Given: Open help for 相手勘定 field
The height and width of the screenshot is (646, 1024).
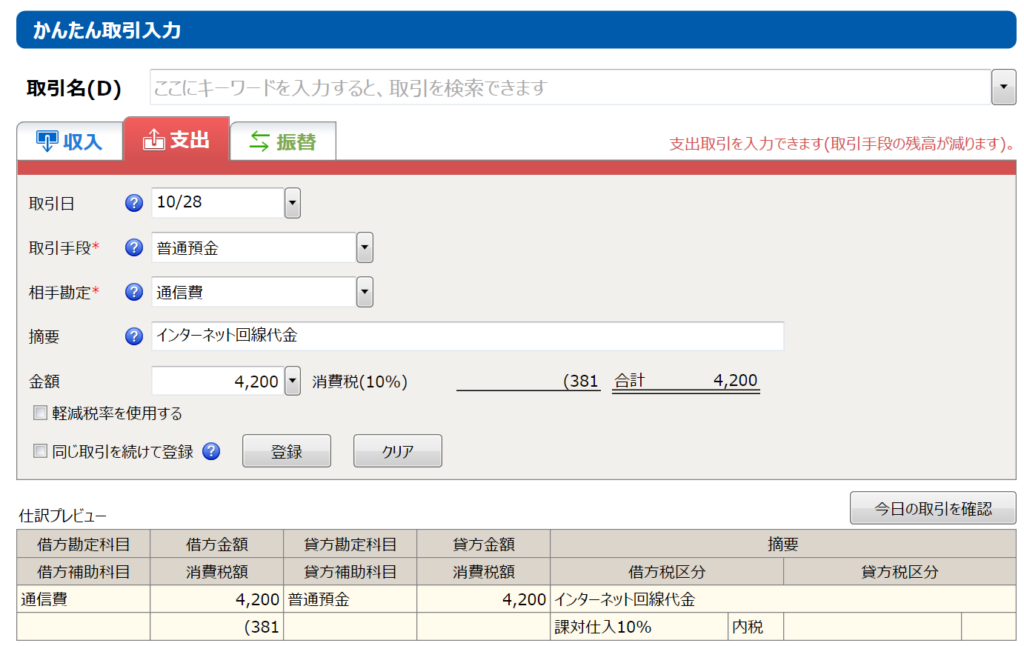Looking at the screenshot, I should 134,292.
